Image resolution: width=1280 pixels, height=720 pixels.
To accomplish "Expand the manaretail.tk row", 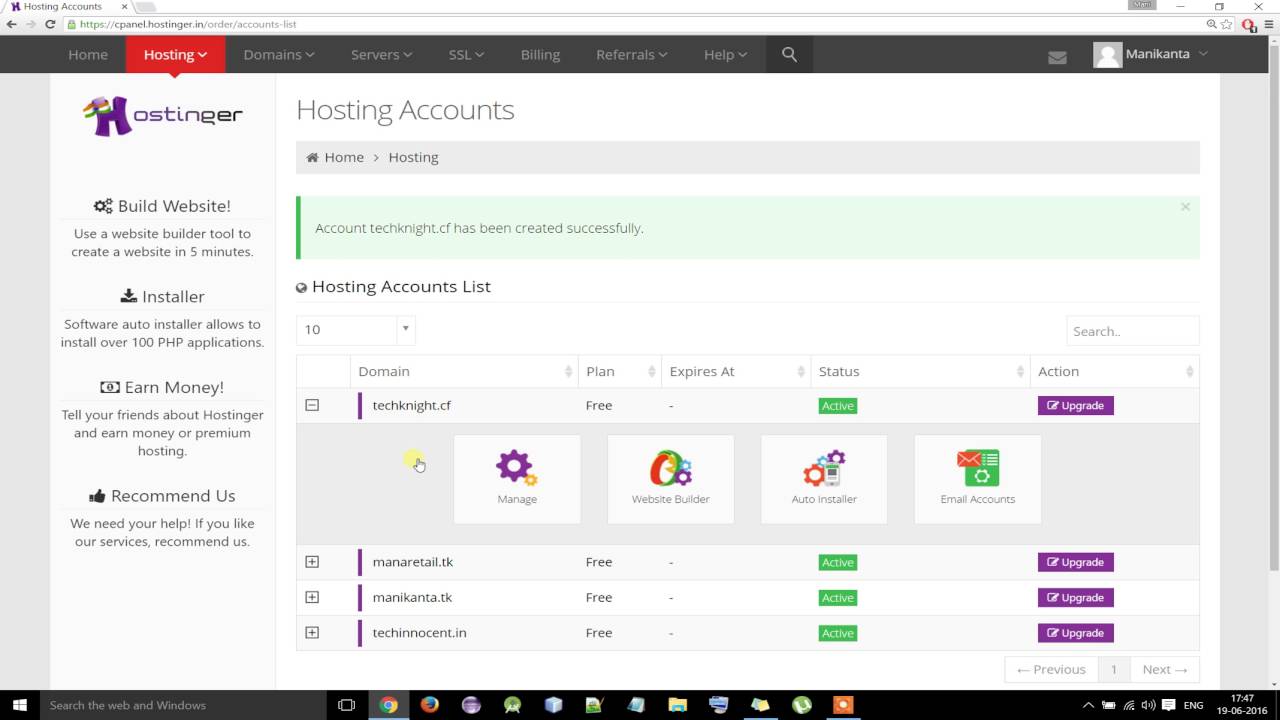I will tap(312, 562).
